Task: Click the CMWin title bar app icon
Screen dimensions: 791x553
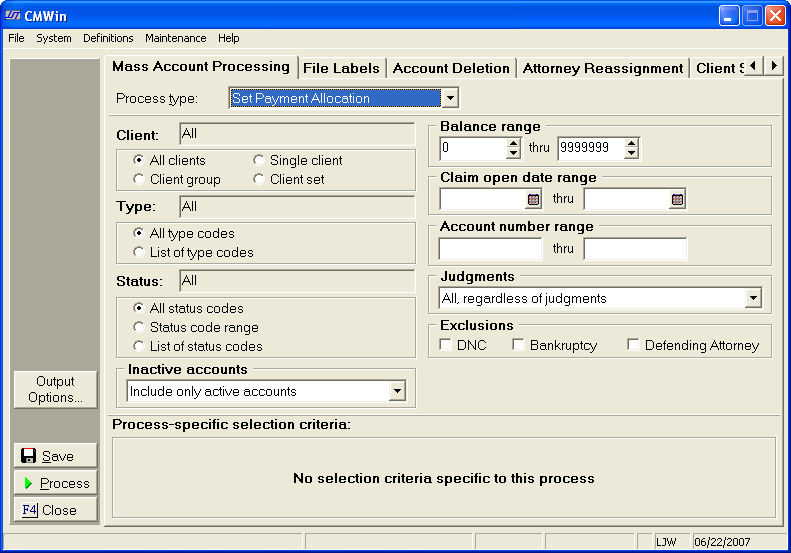Action: coord(13,15)
